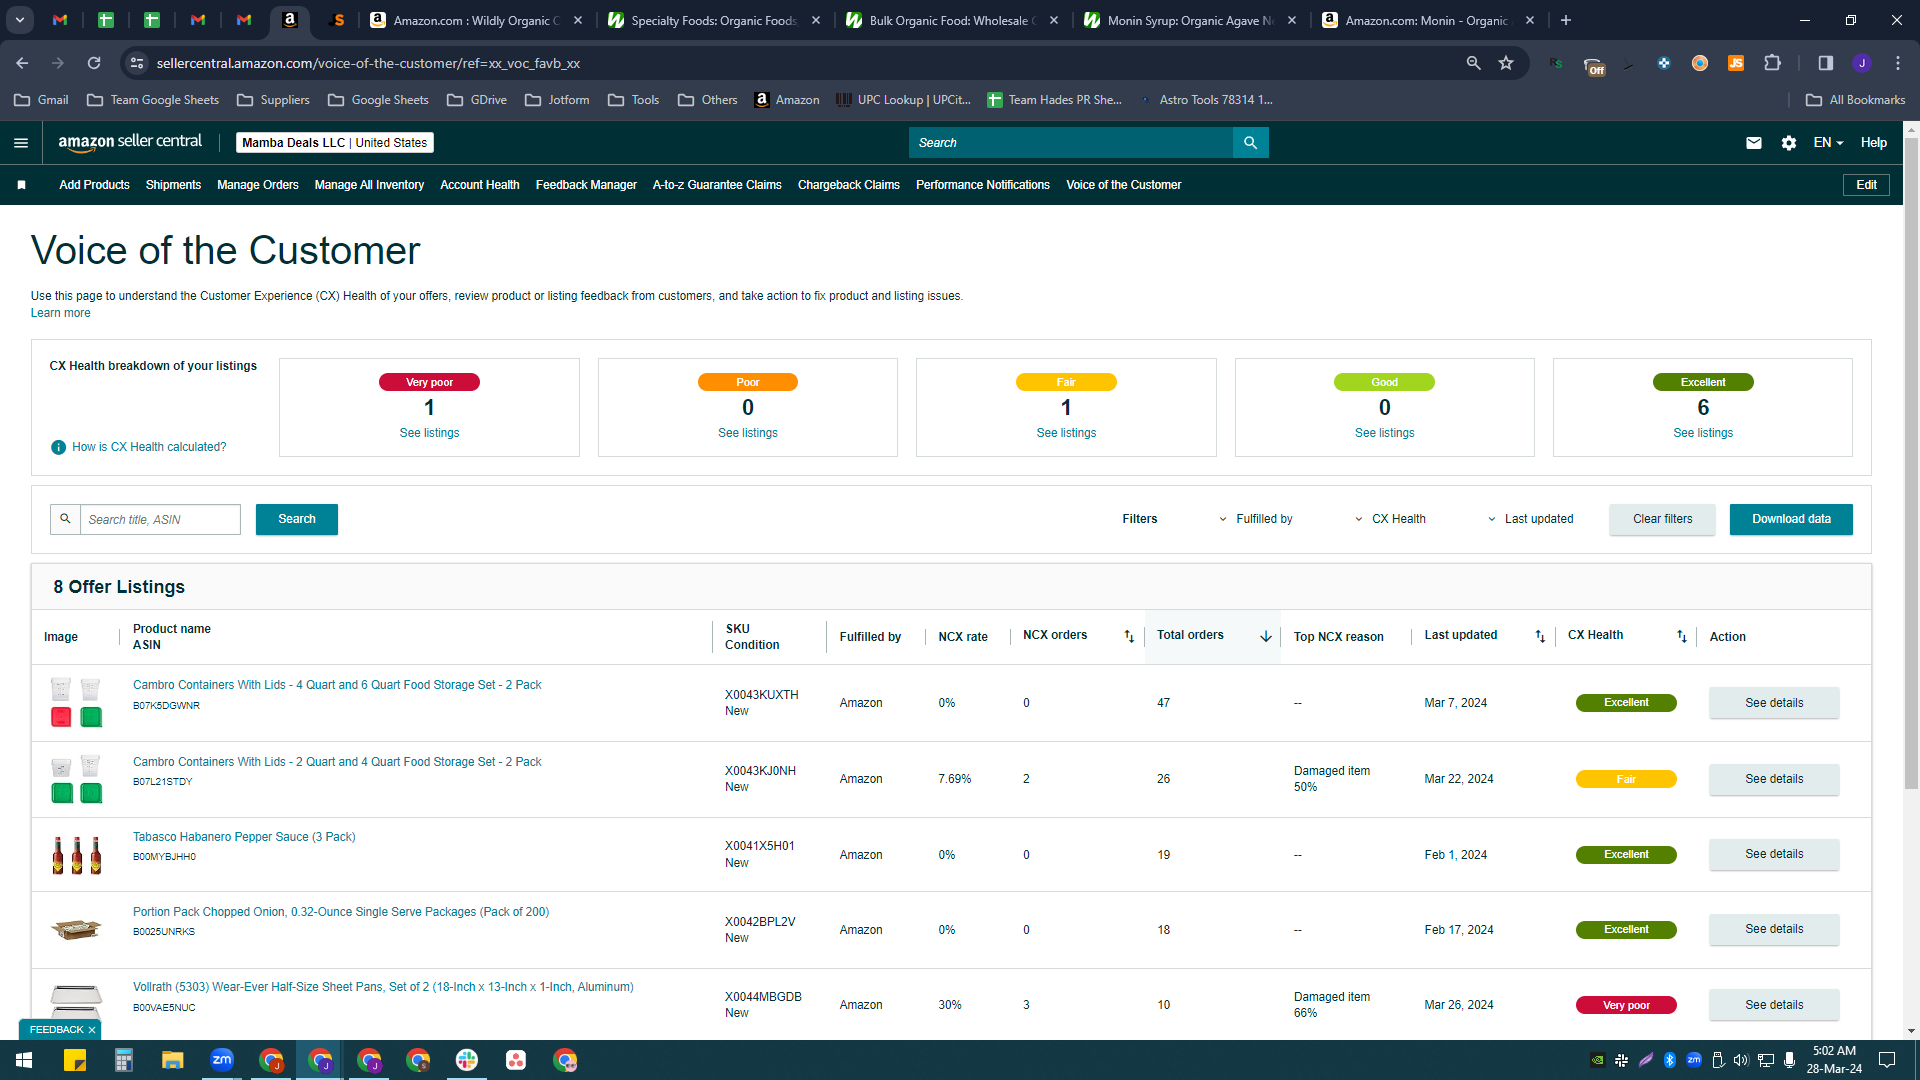Open File Explorer from the taskbar

point(173,1060)
